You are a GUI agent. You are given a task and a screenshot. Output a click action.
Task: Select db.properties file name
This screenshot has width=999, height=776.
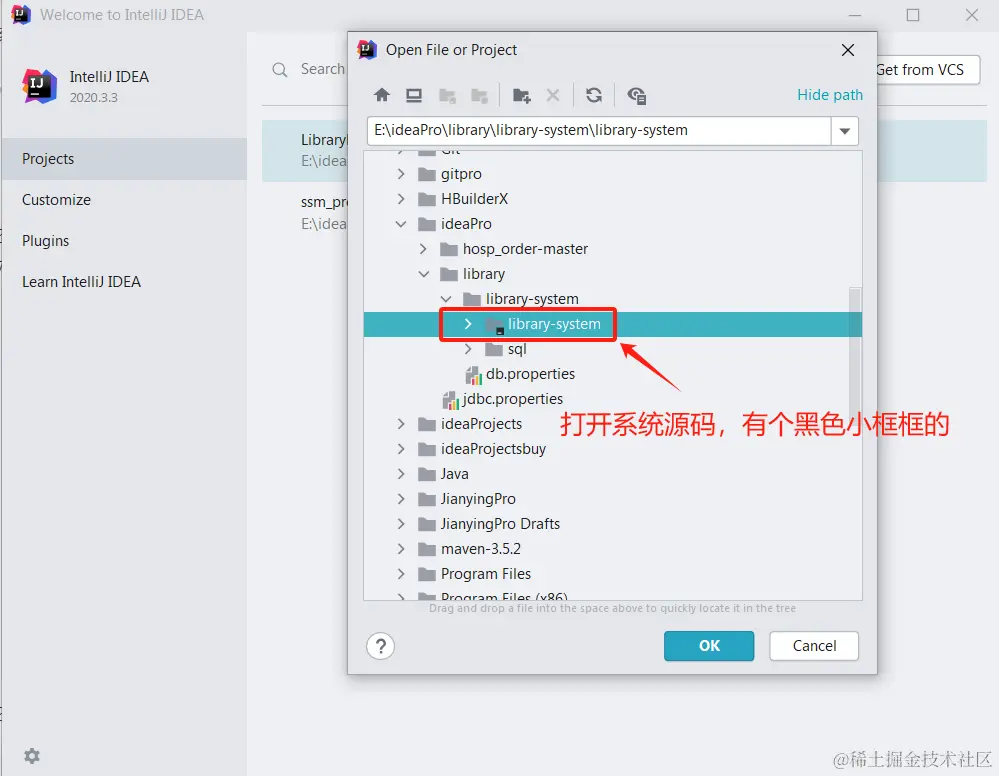point(530,374)
